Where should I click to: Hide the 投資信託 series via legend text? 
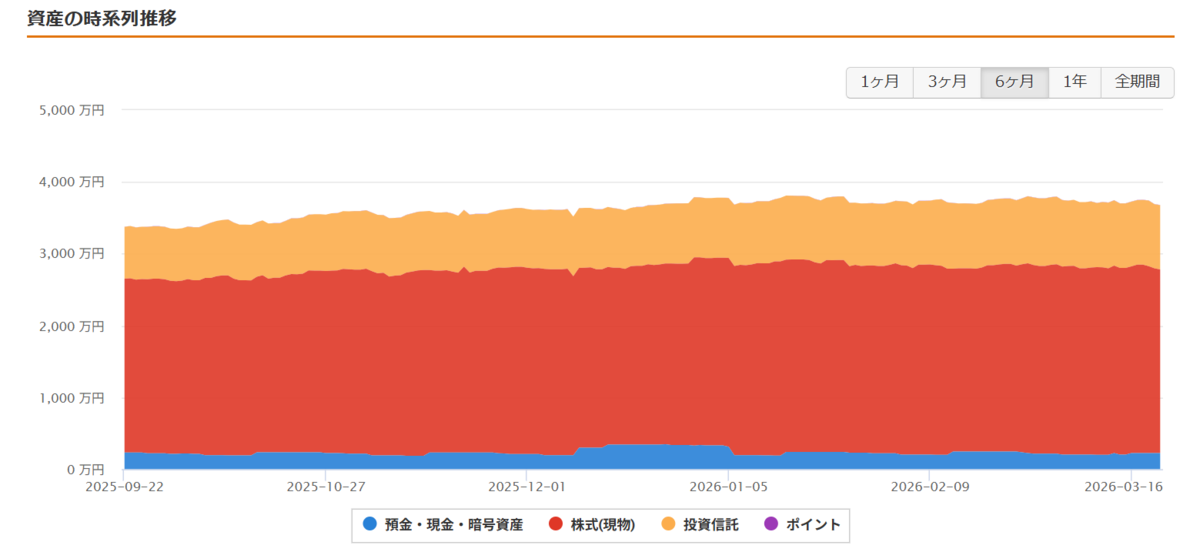(x=711, y=524)
